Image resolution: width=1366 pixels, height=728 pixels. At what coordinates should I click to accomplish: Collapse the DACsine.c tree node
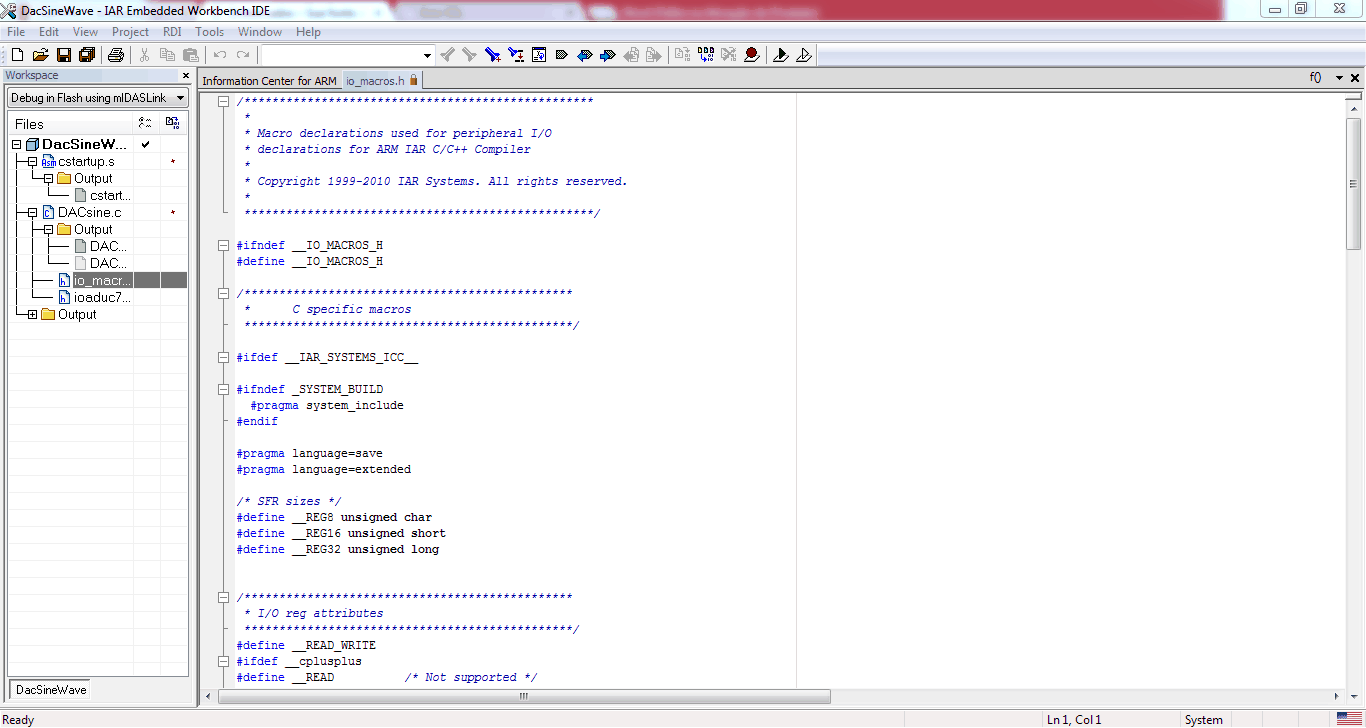tap(33, 212)
